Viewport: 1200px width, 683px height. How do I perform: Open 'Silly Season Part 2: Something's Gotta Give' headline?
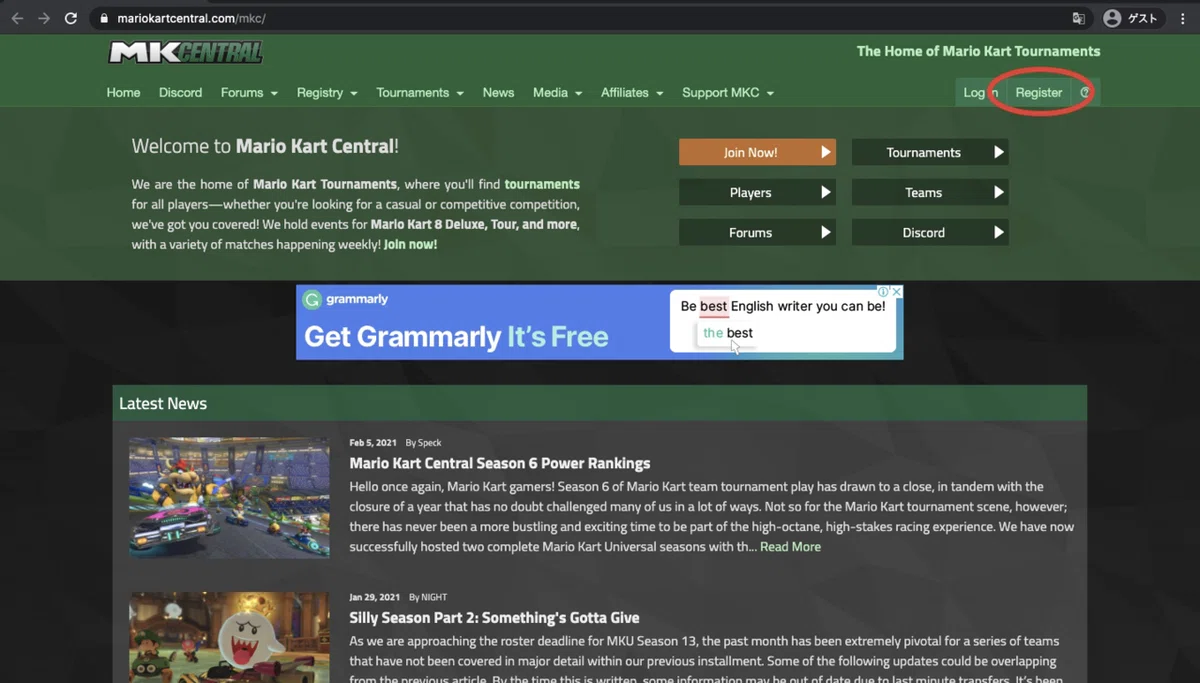click(494, 618)
